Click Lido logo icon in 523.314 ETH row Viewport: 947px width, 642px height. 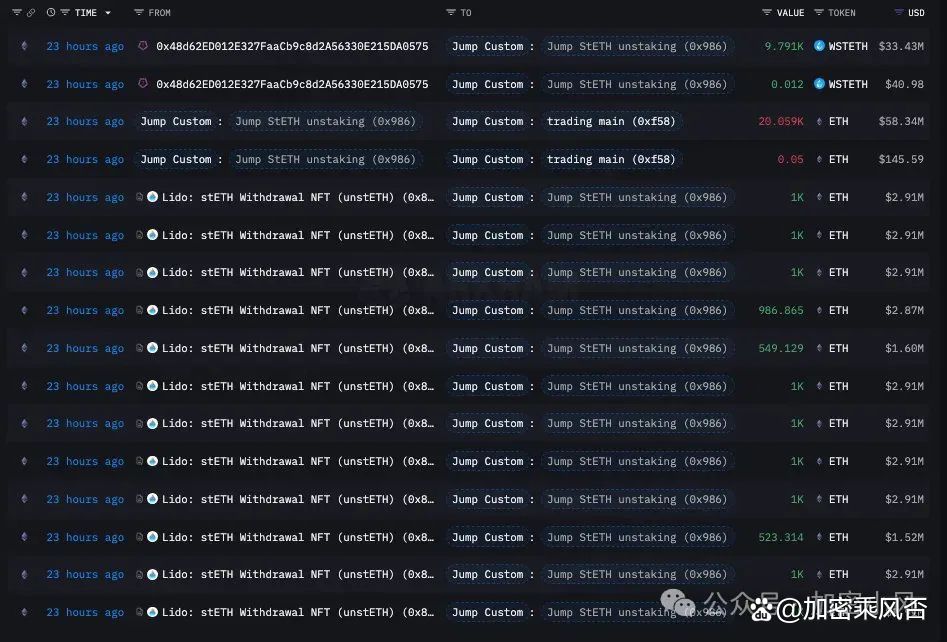[x=152, y=537]
